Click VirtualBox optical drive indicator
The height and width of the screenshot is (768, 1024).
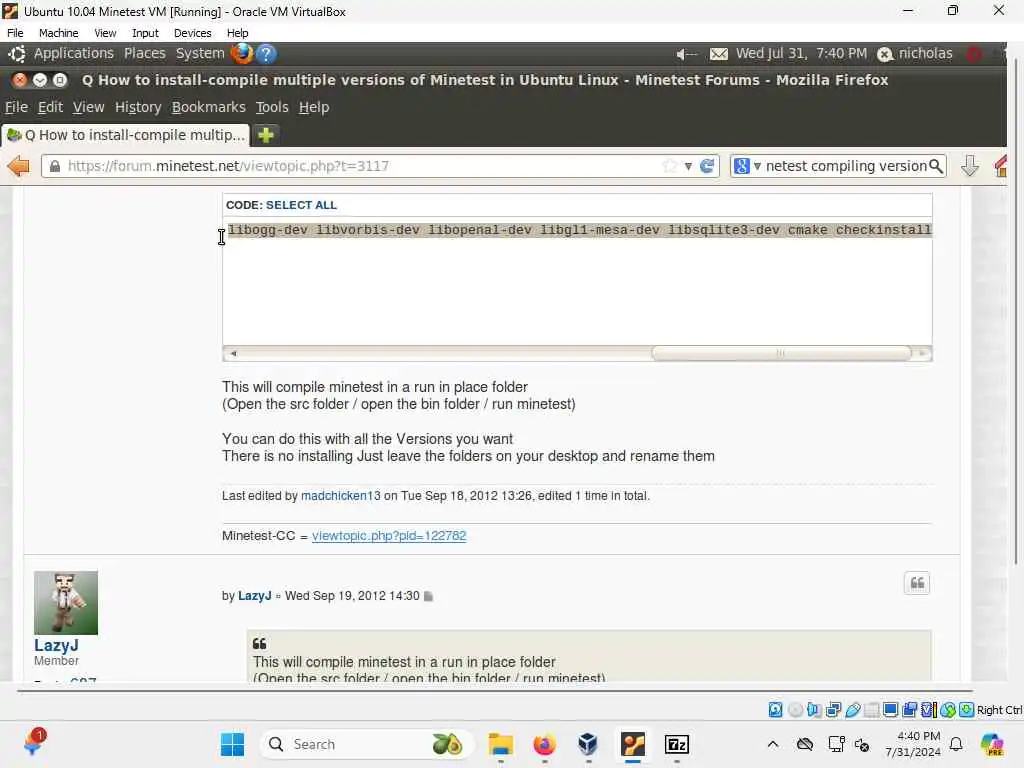(x=795, y=710)
